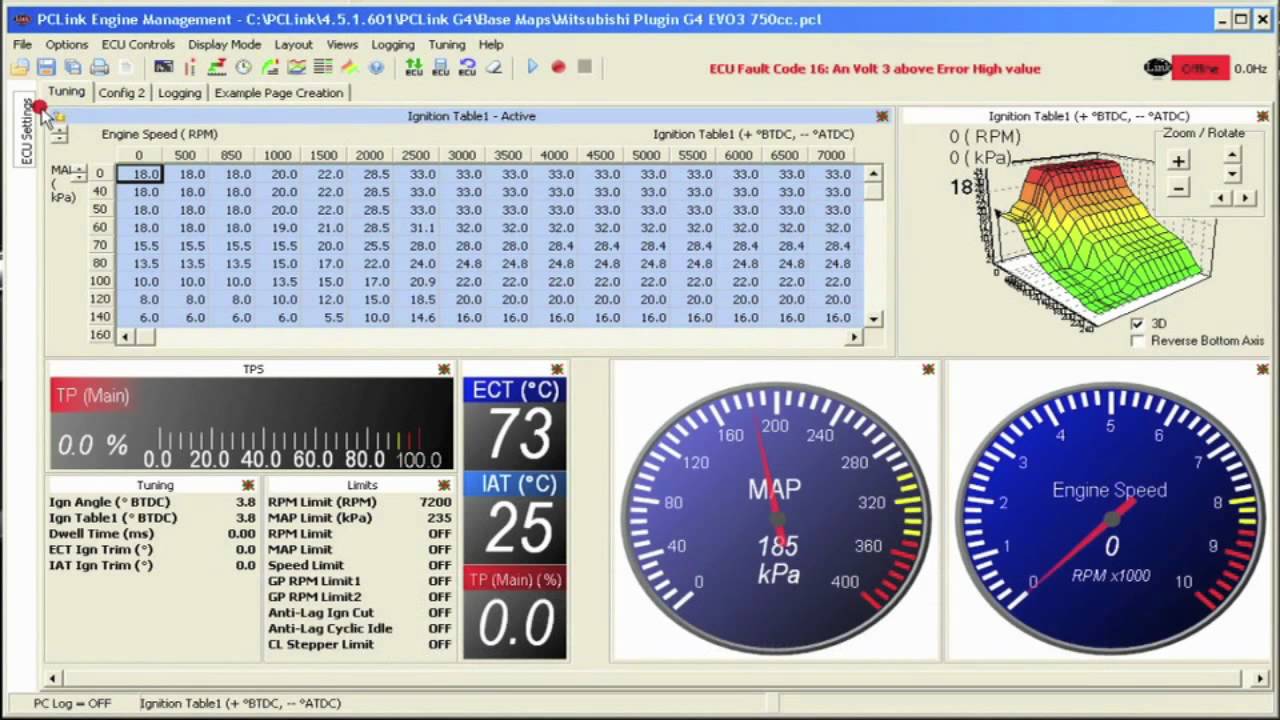Image resolution: width=1280 pixels, height=720 pixels.
Task: Click the eraser icon in toolbar
Action: click(494, 67)
